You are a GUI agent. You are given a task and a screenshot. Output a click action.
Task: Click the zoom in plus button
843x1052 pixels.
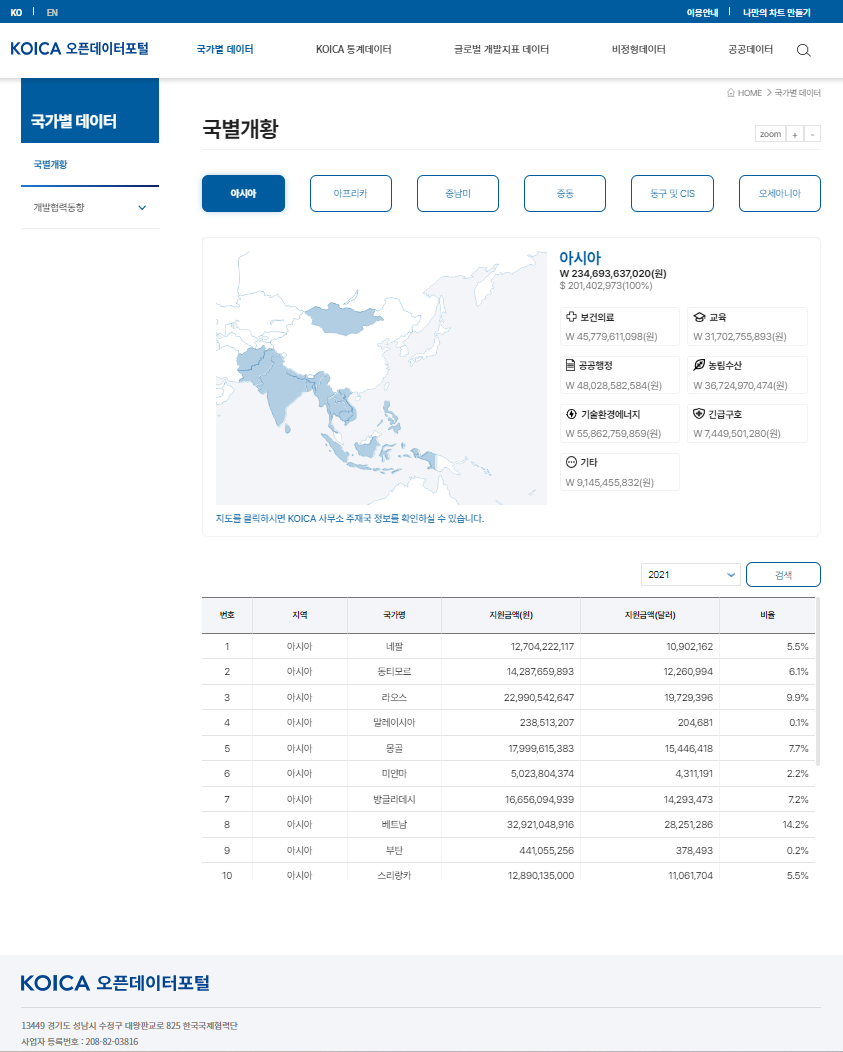794,134
